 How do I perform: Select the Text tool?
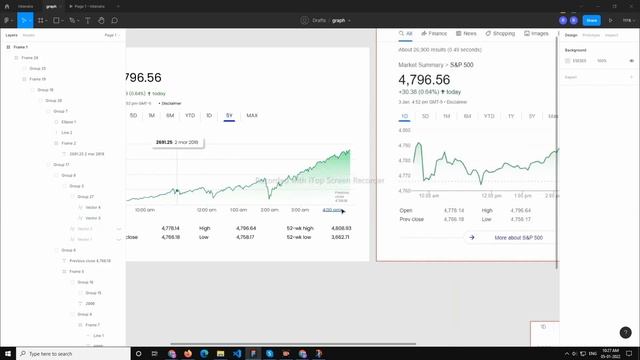88,20
